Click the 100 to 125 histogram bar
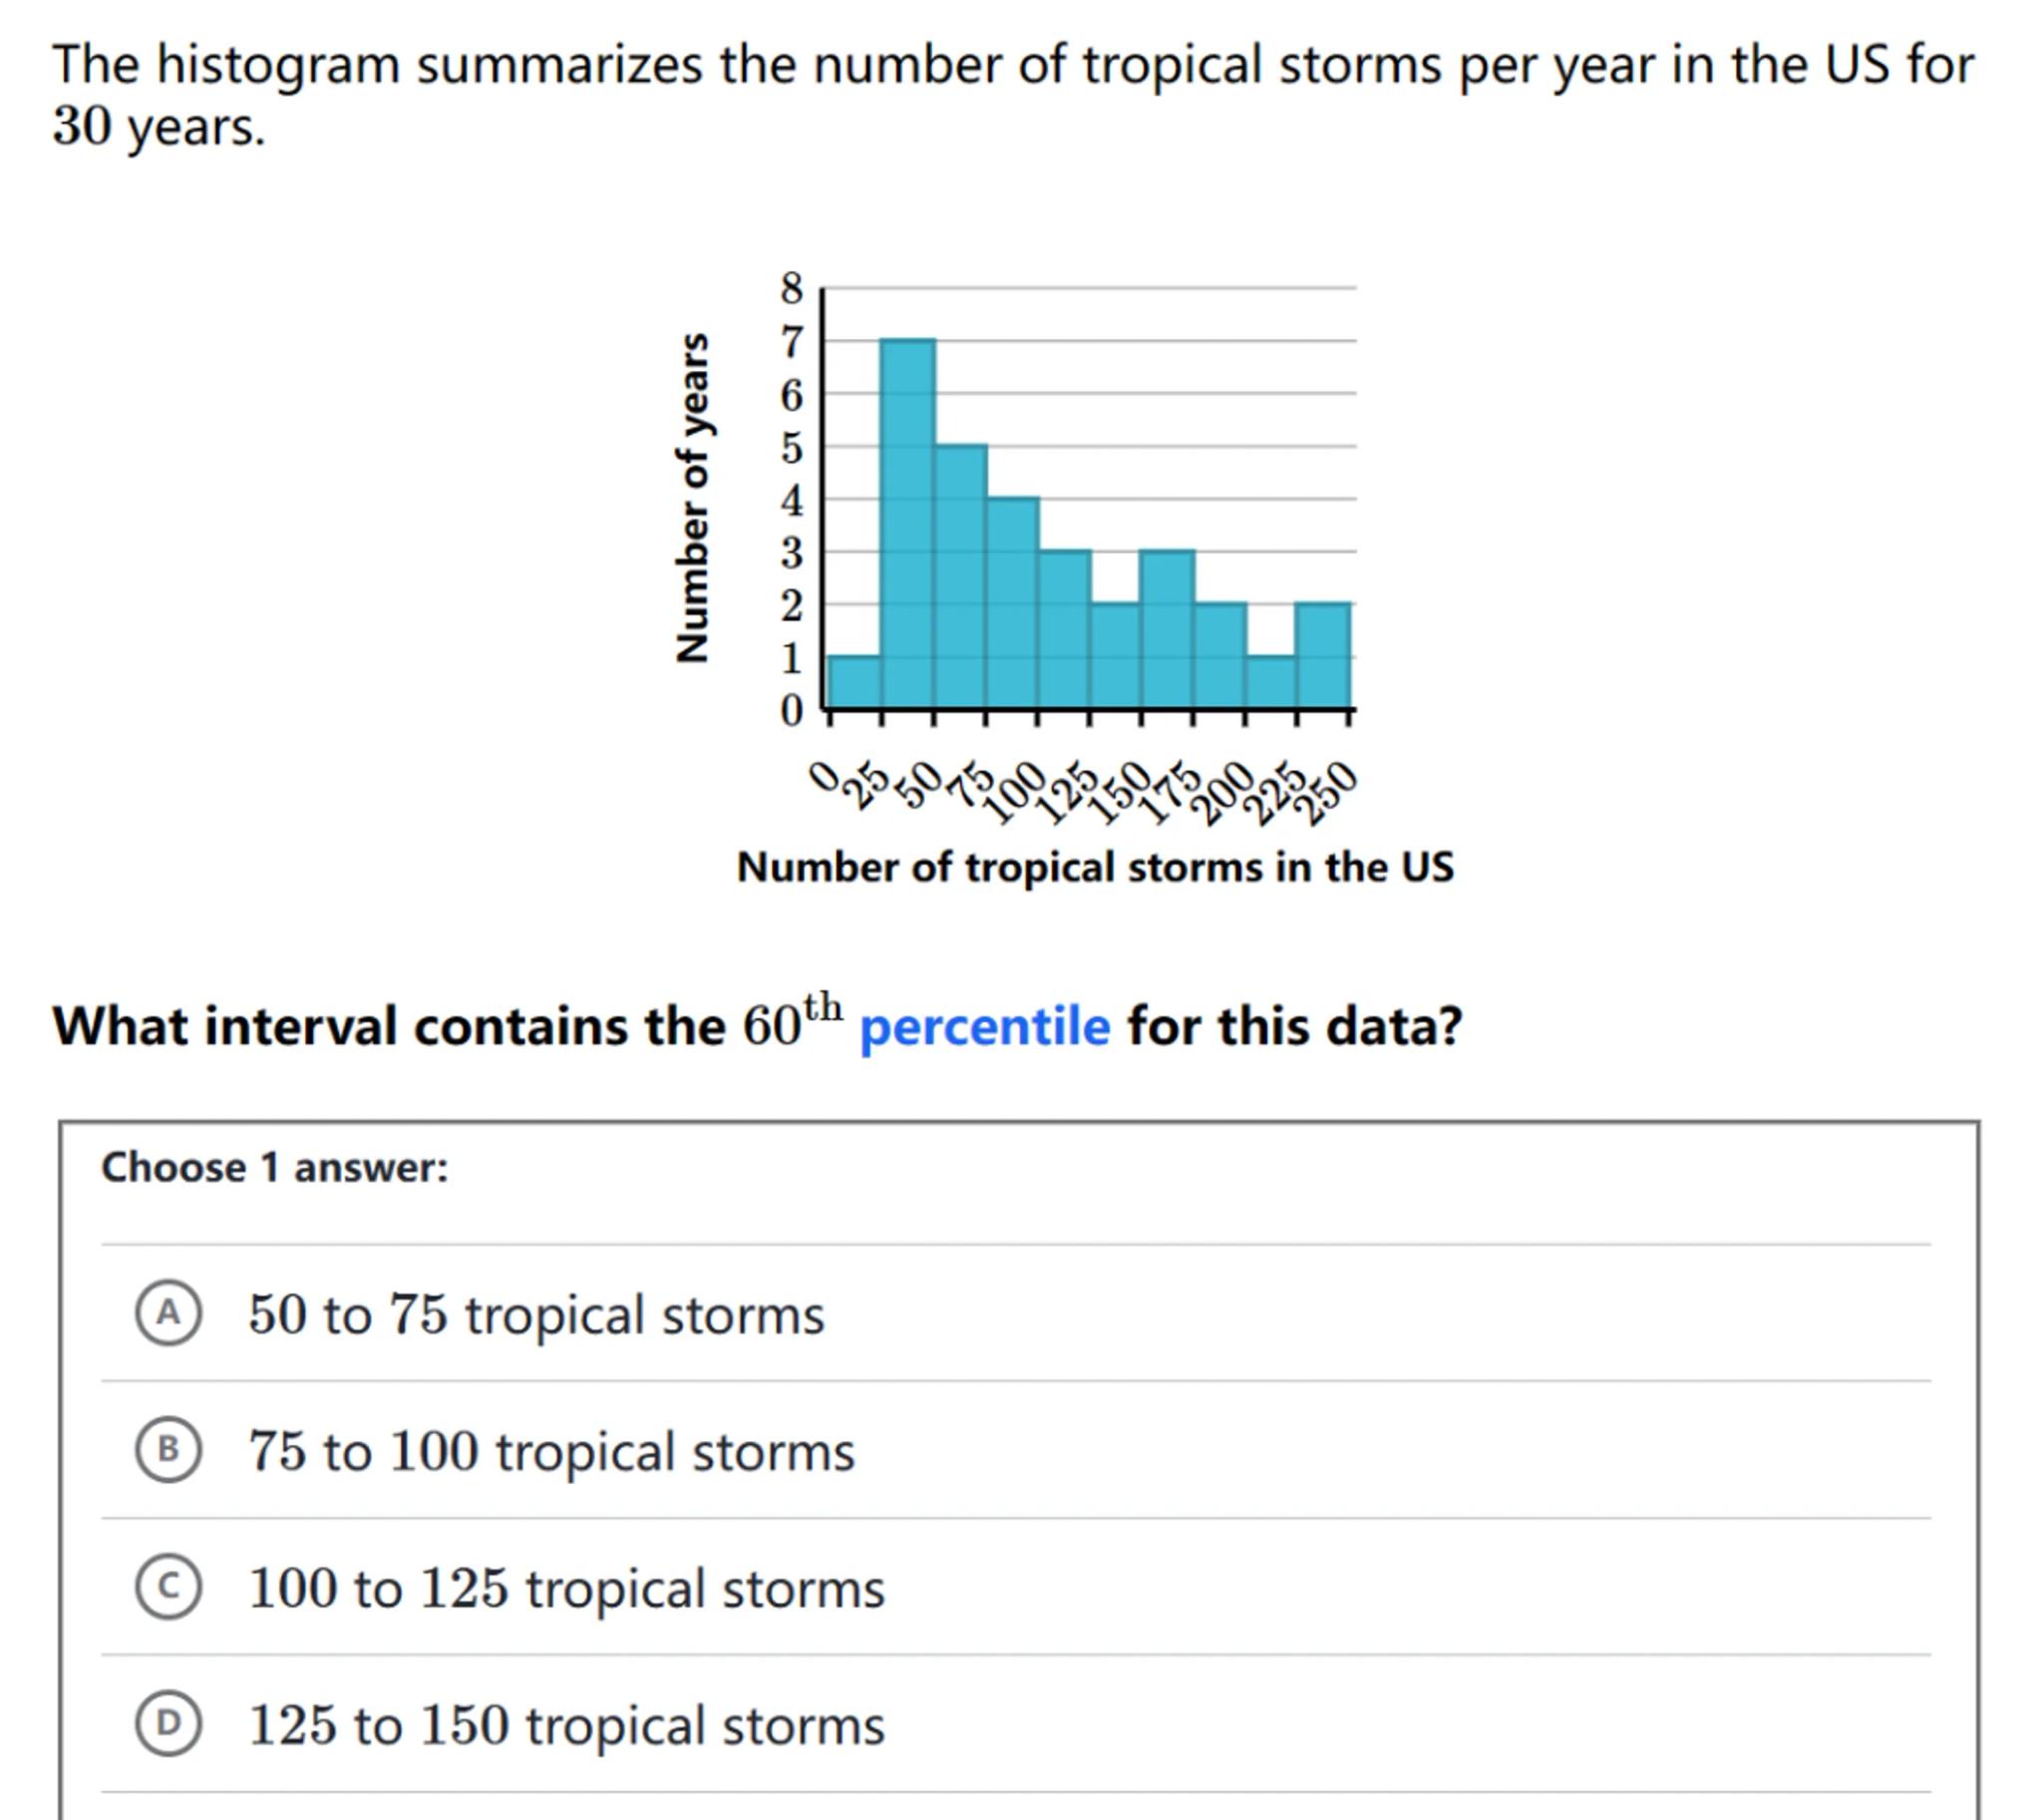This screenshot has height=1820, width=2042. 1064,630
